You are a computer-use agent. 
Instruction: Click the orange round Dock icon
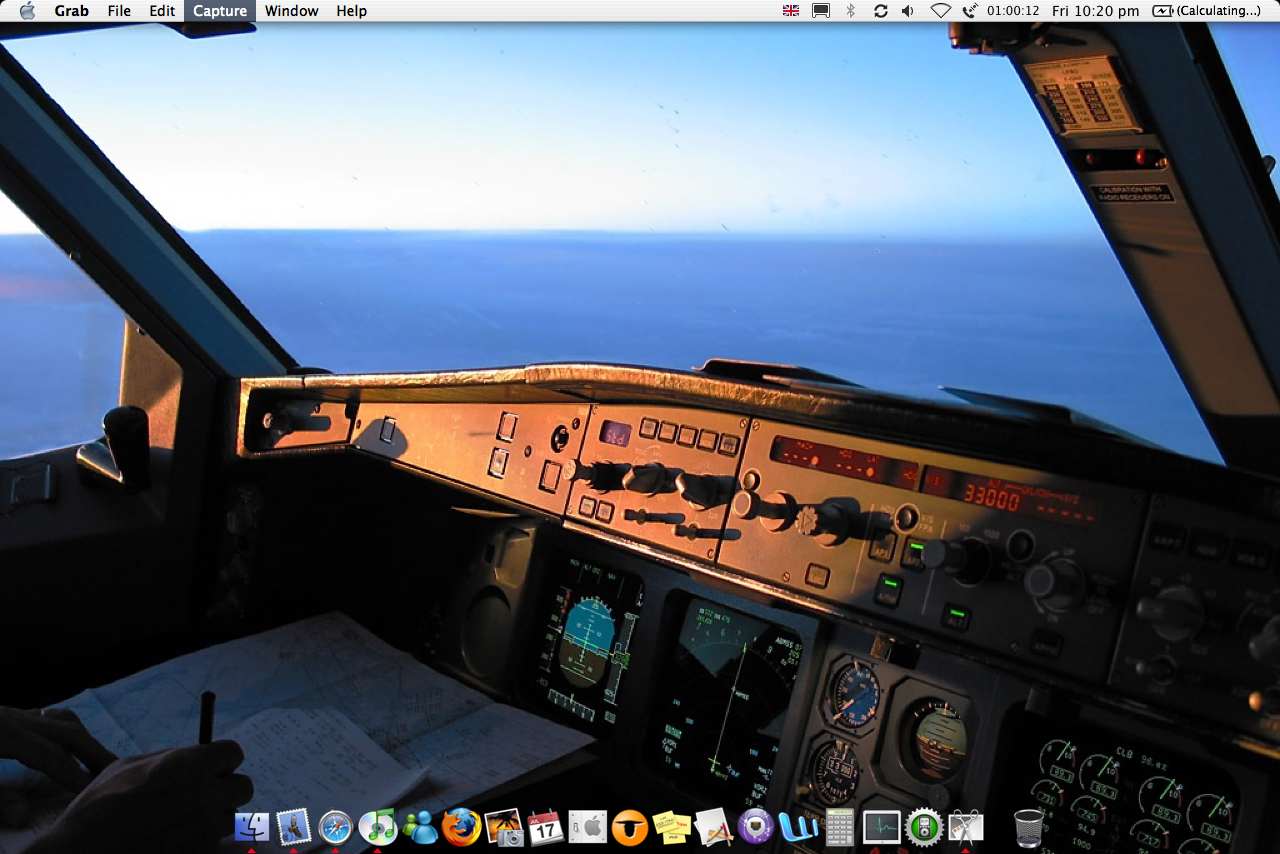tap(630, 827)
